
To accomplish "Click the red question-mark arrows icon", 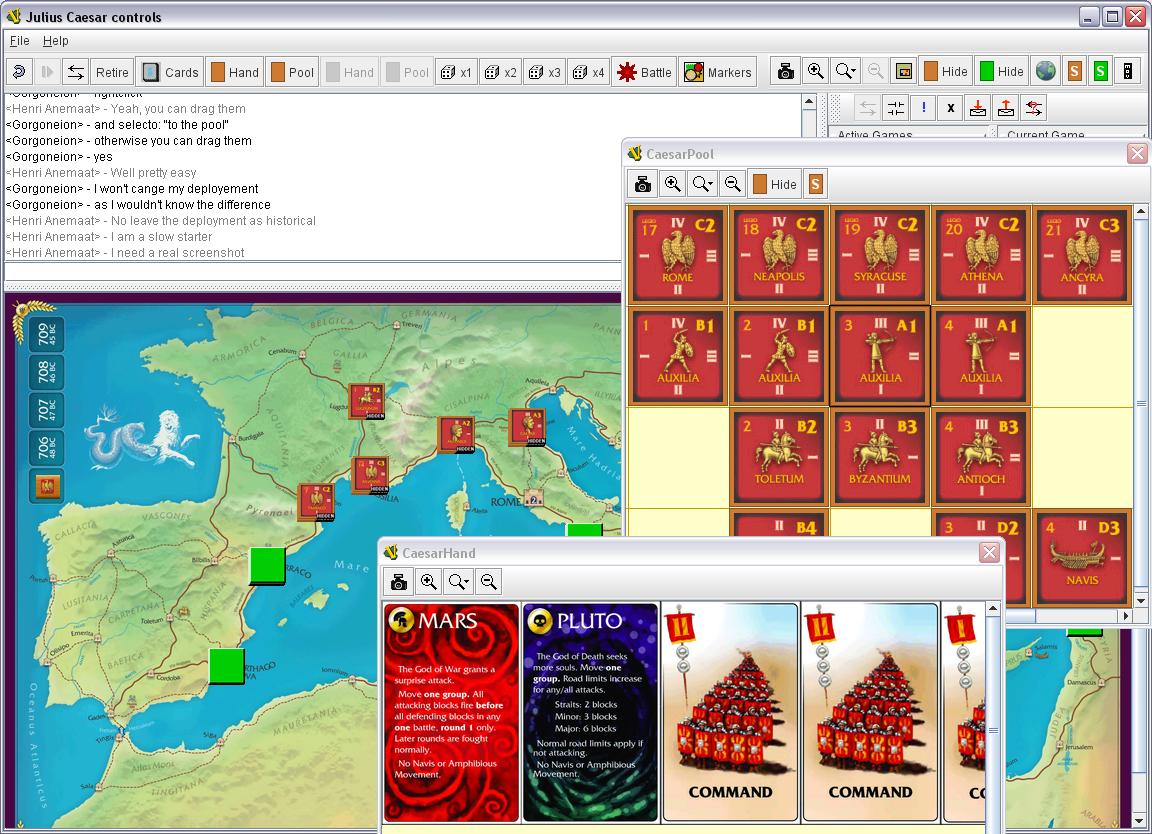I will tap(1034, 108).
